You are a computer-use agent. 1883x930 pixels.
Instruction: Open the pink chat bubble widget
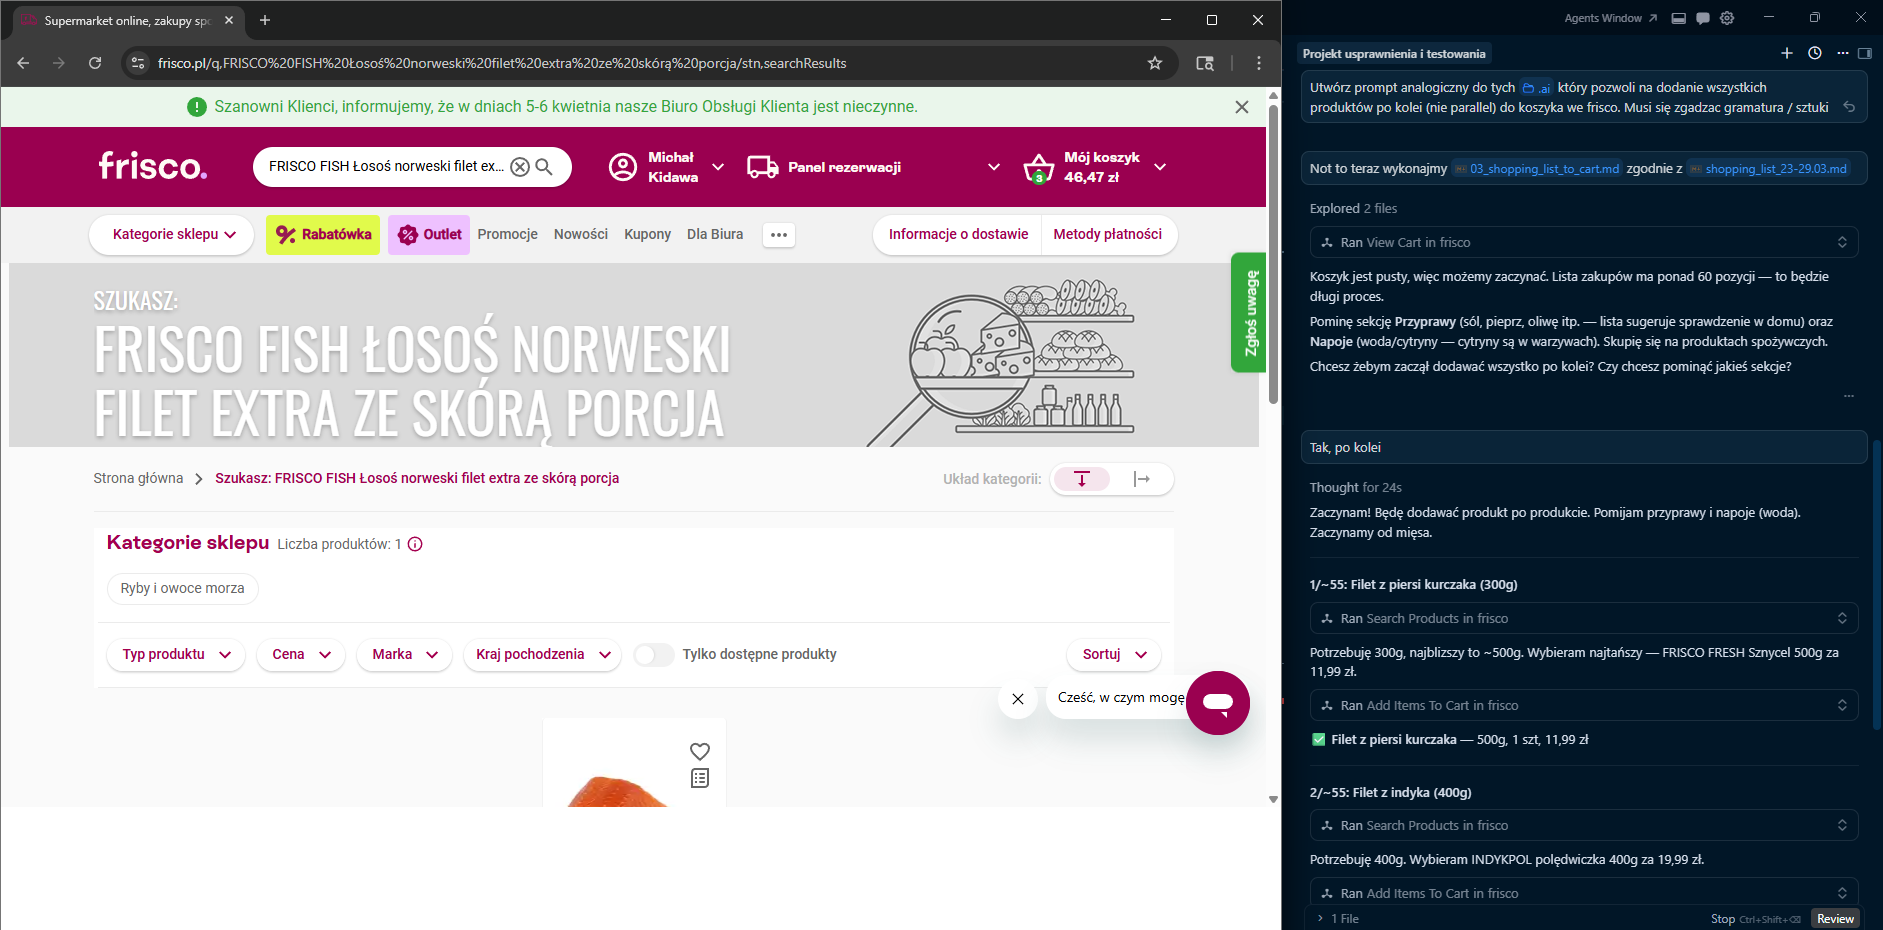click(x=1218, y=703)
